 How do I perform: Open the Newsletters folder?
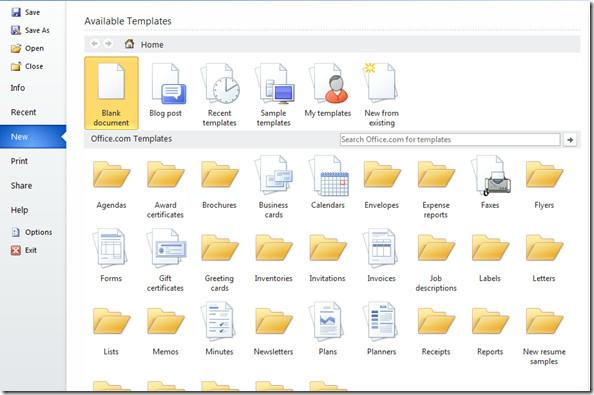[x=274, y=331]
